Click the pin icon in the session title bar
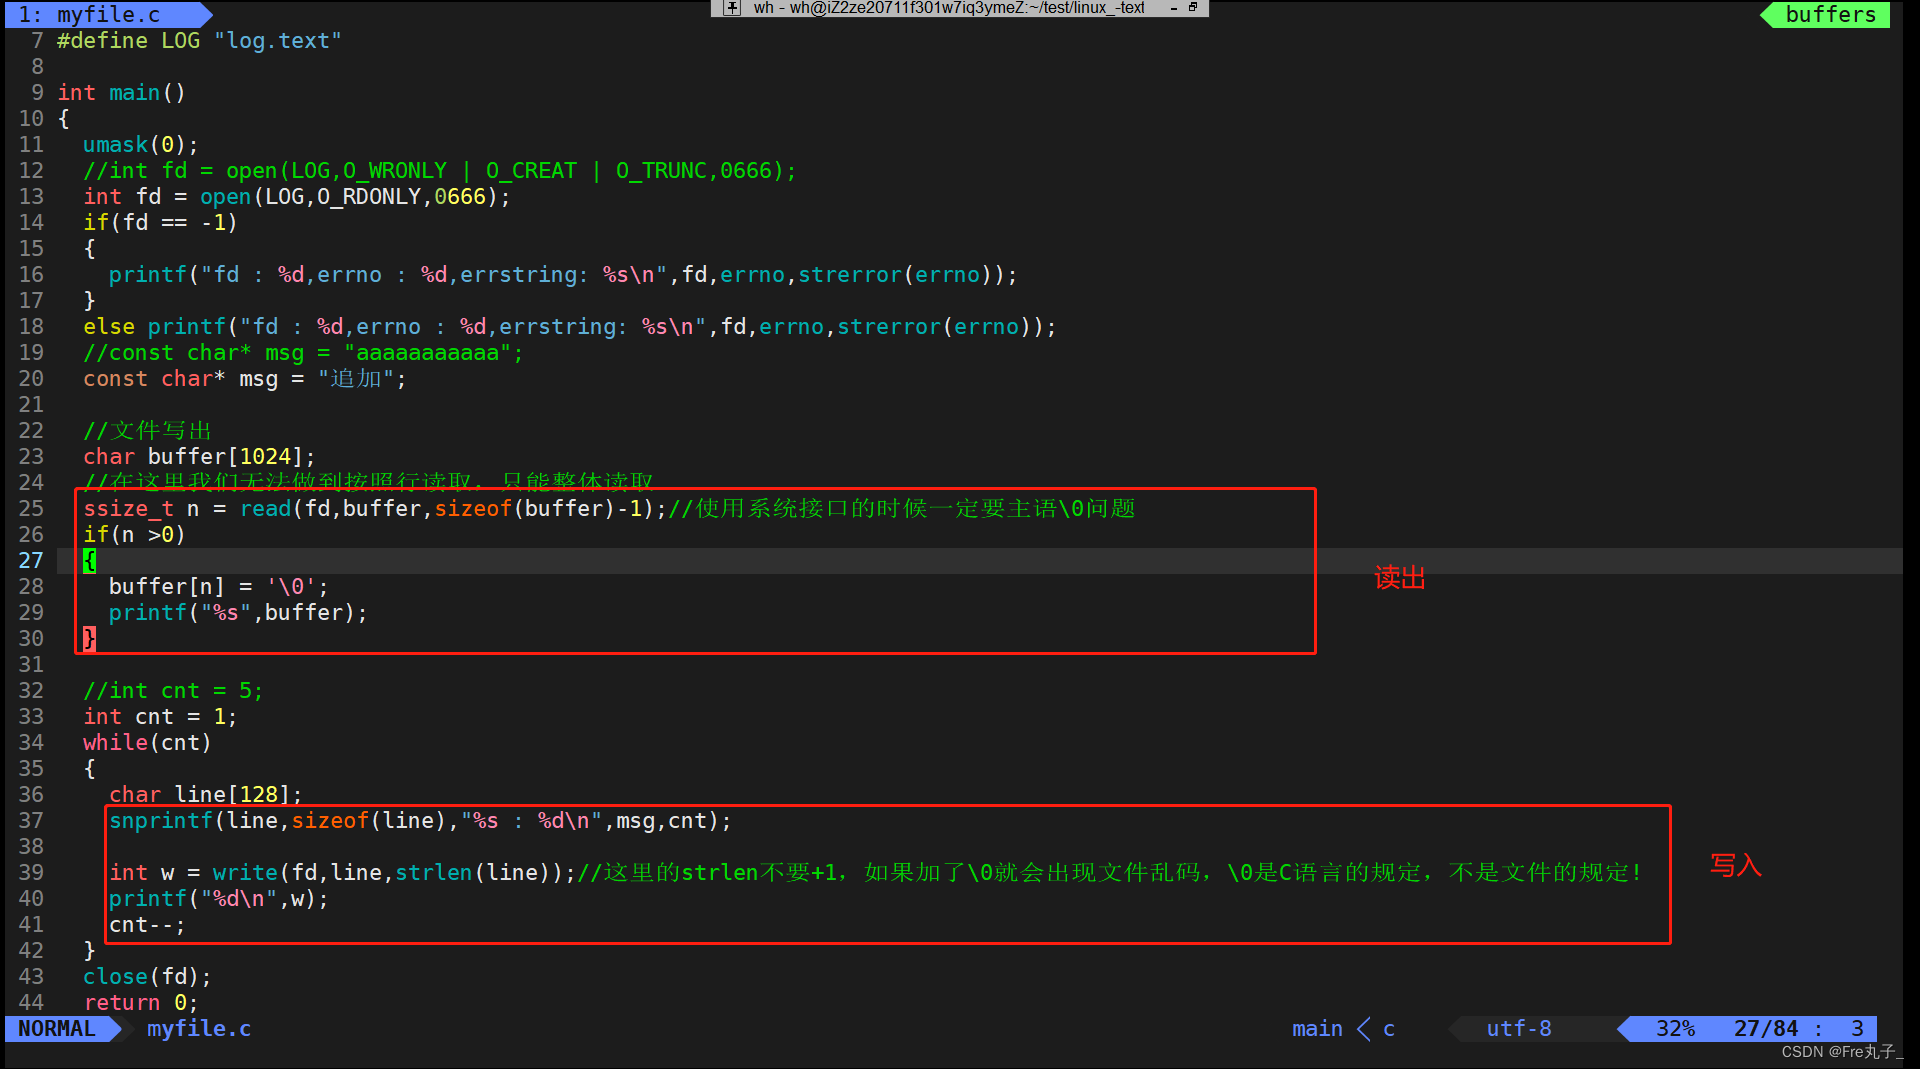The image size is (1920, 1069). (x=732, y=8)
